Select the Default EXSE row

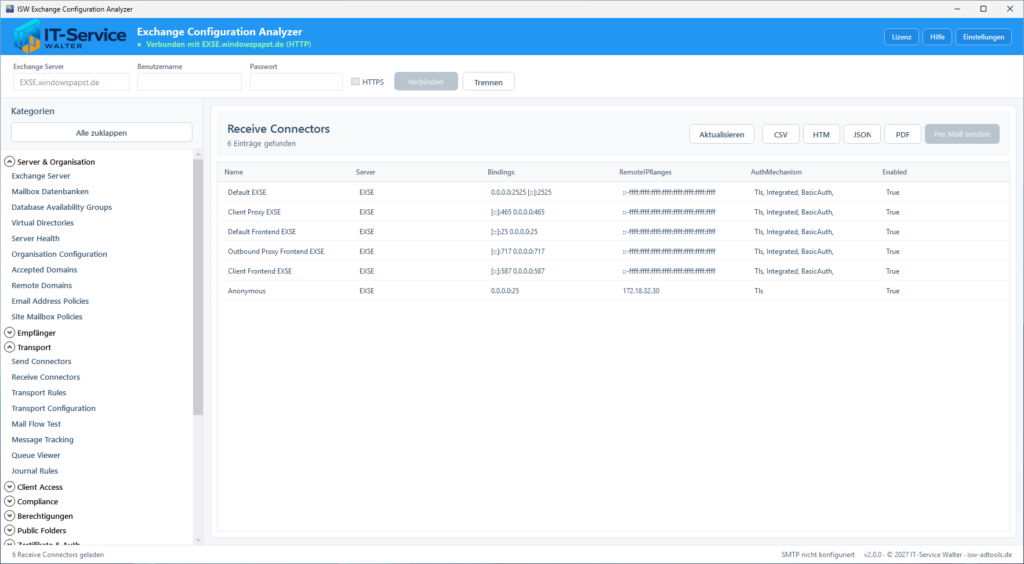click(613, 193)
